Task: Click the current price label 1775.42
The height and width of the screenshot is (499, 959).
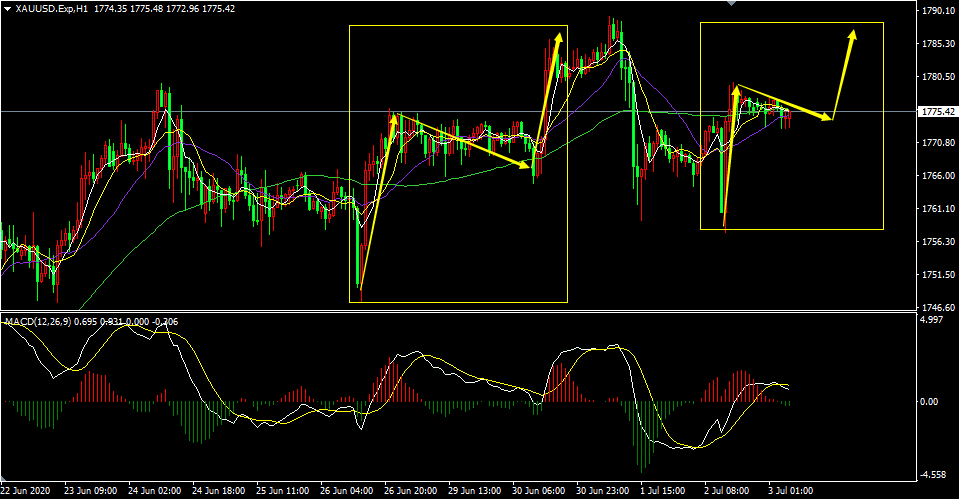Action: click(x=937, y=112)
